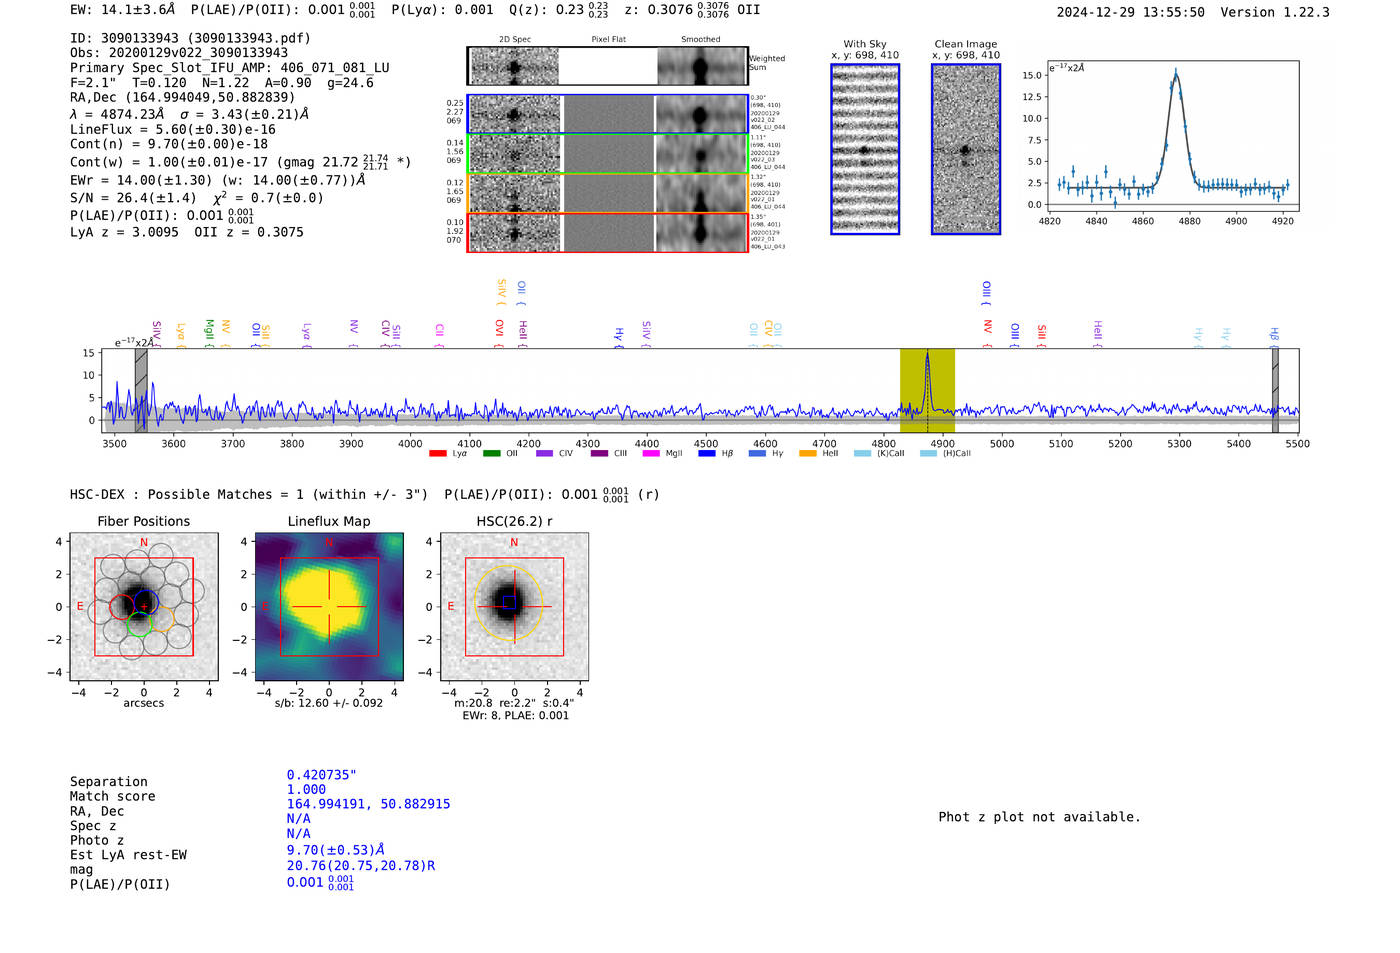This screenshot has height=953, width=1400.
Task: Click the yellow highlighted emission line region
Action: tap(927, 390)
